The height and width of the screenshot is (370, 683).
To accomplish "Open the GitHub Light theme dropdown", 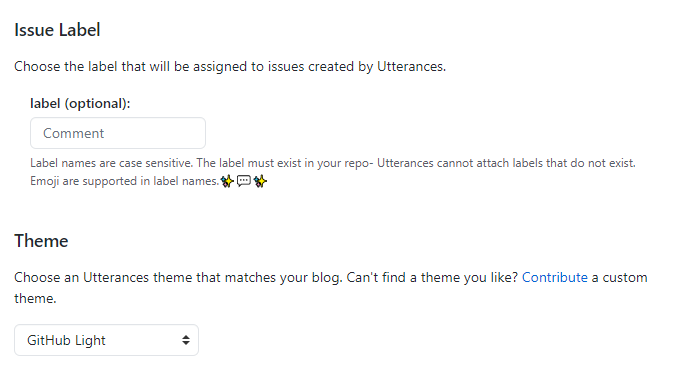I will click(106, 340).
